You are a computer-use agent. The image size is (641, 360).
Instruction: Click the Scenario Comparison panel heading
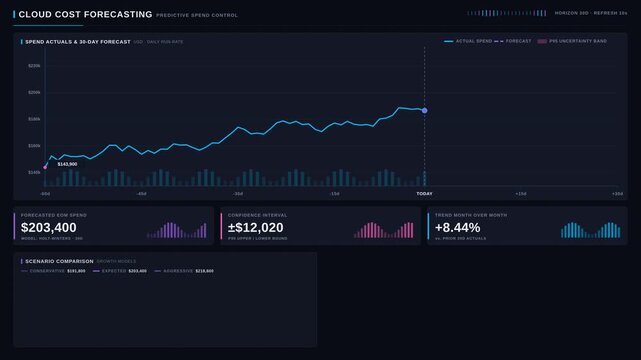coord(59,261)
